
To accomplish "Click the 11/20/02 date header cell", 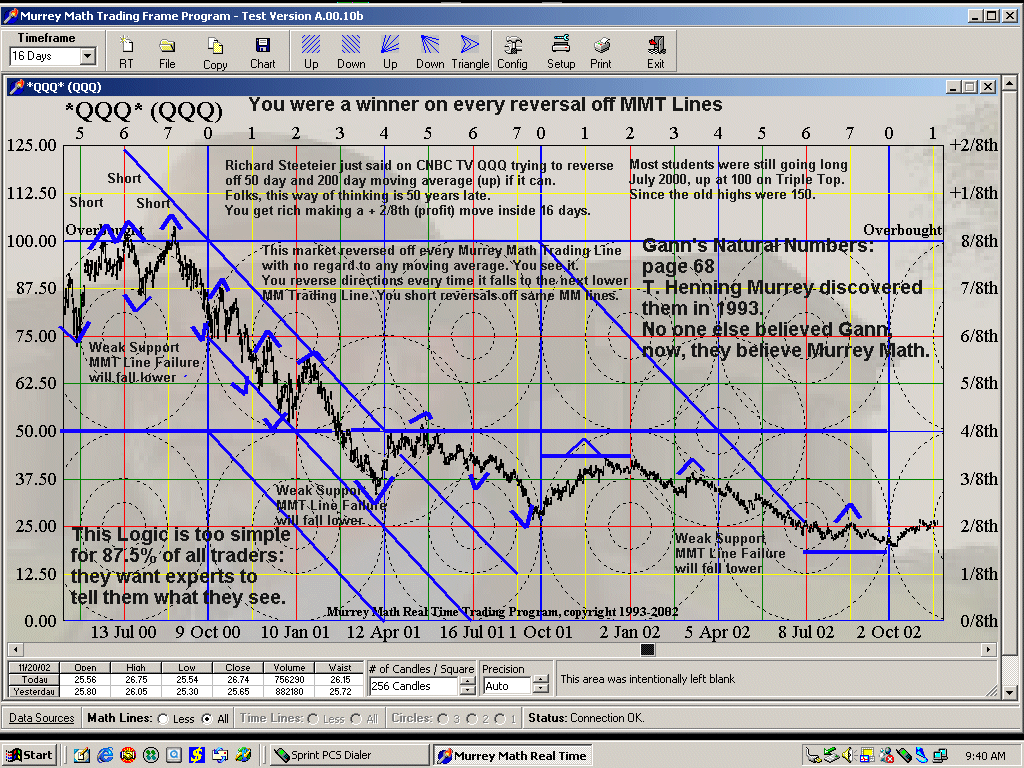I will pyautogui.click(x=33, y=667).
